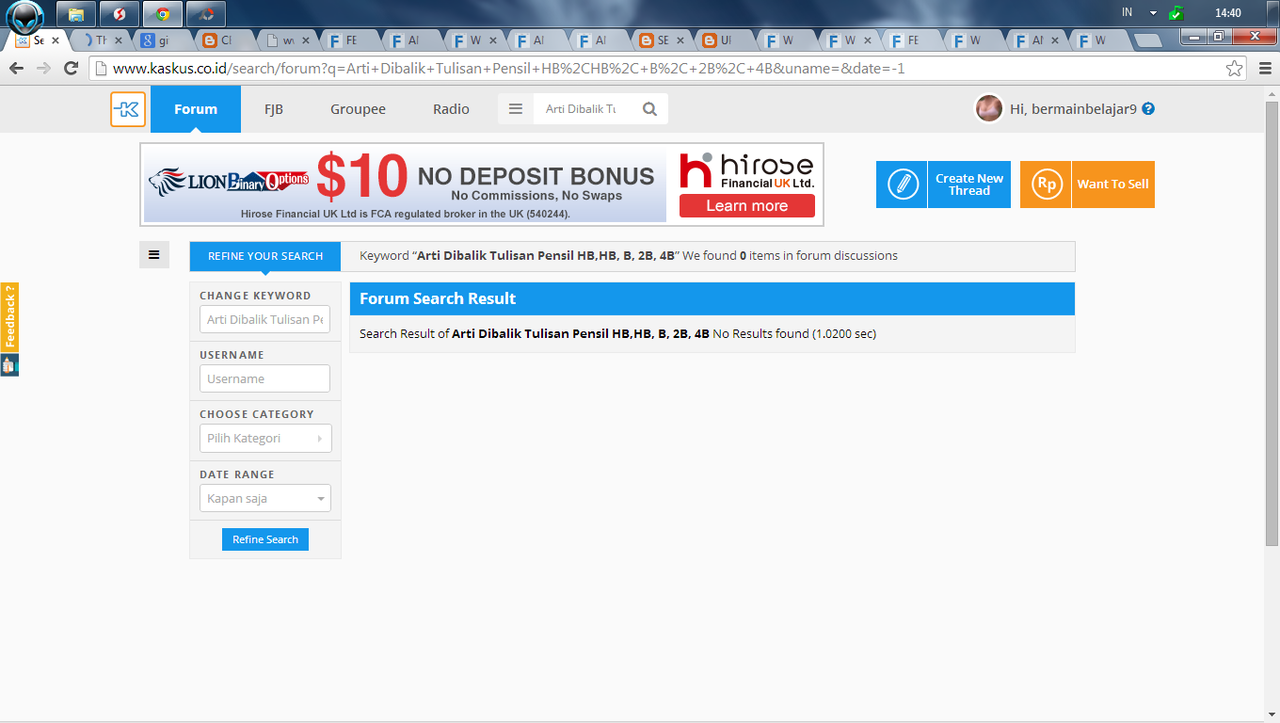Open the user avatar picture
1280x723 pixels.
[x=989, y=108]
